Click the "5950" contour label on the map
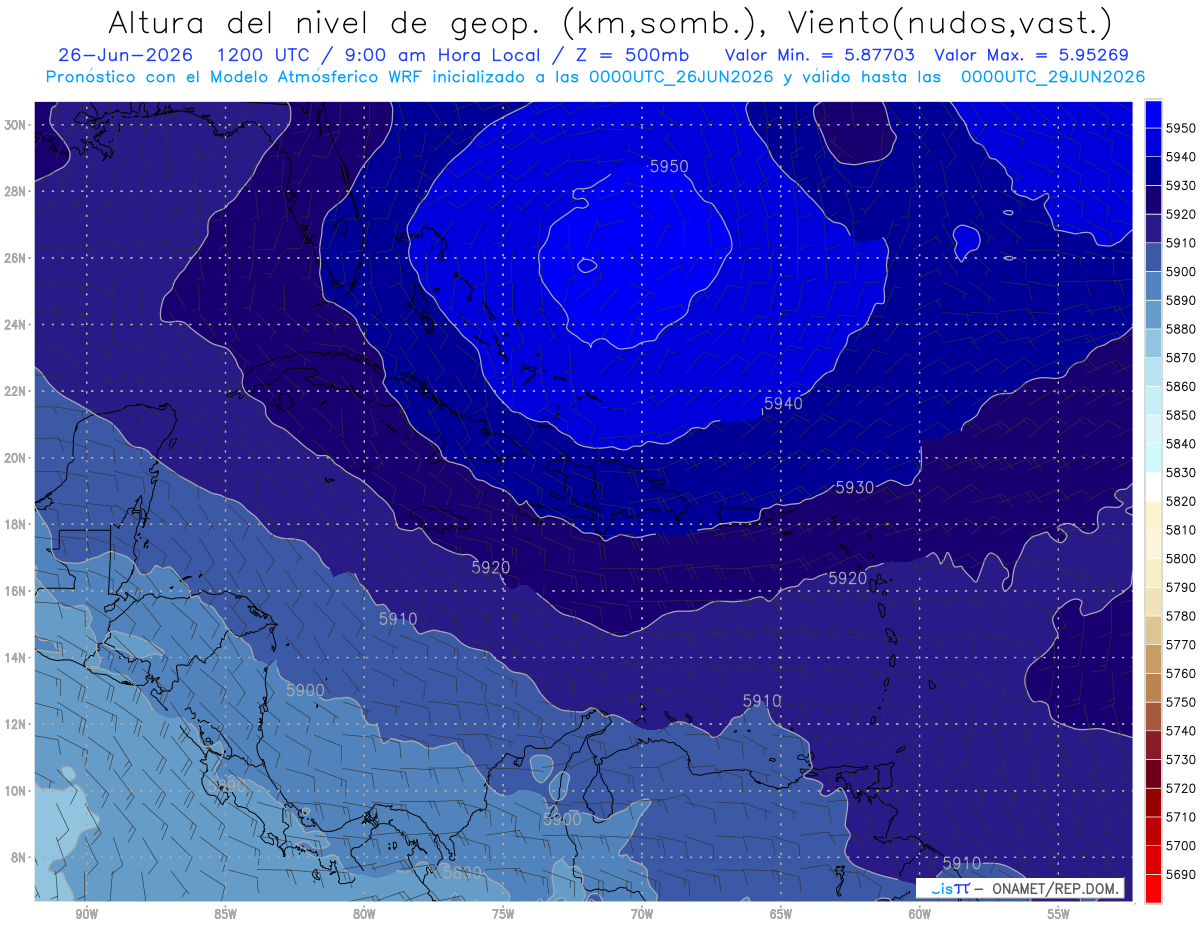This screenshot has width=1200, height=927. click(669, 166)
